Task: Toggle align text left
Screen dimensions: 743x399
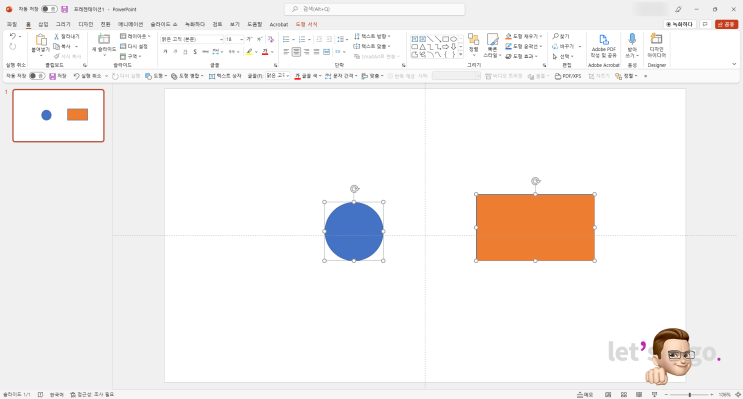Action: [x=286, y=52]
